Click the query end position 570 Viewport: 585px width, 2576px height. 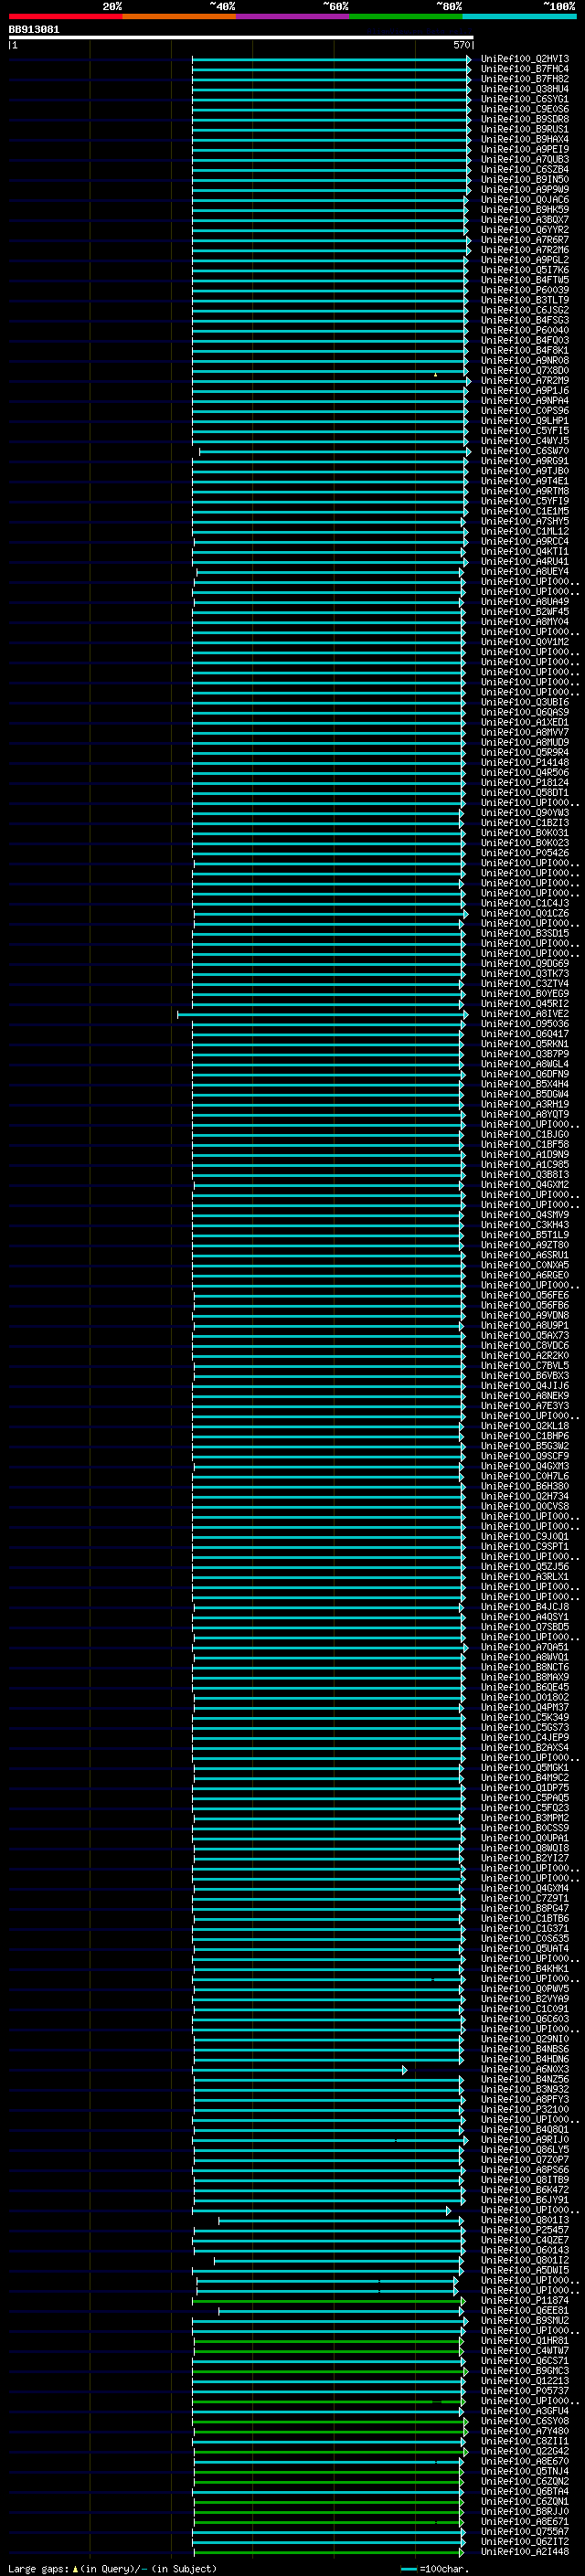(x=461, y=45)
